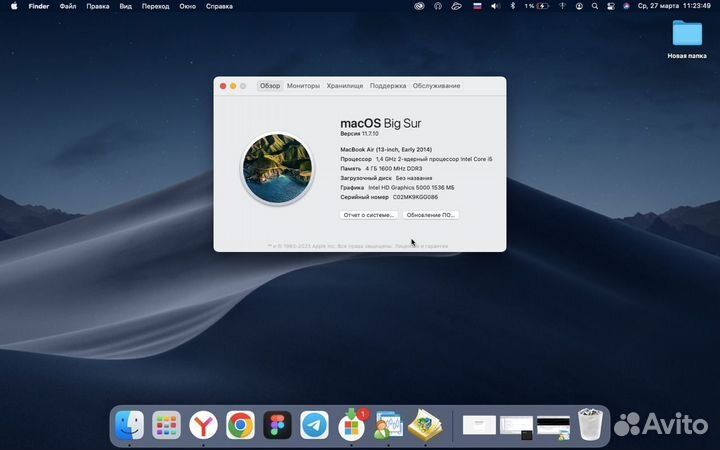Open the Вид menu
720x450 pixels.
[125, 6]
